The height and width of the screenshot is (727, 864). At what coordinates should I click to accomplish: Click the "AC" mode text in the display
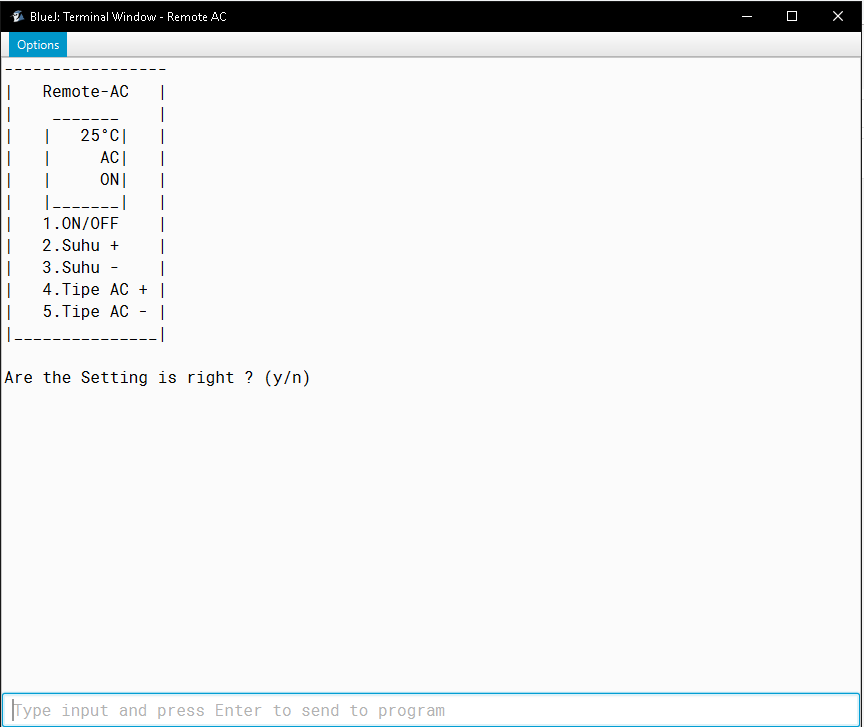pos(110,158)
